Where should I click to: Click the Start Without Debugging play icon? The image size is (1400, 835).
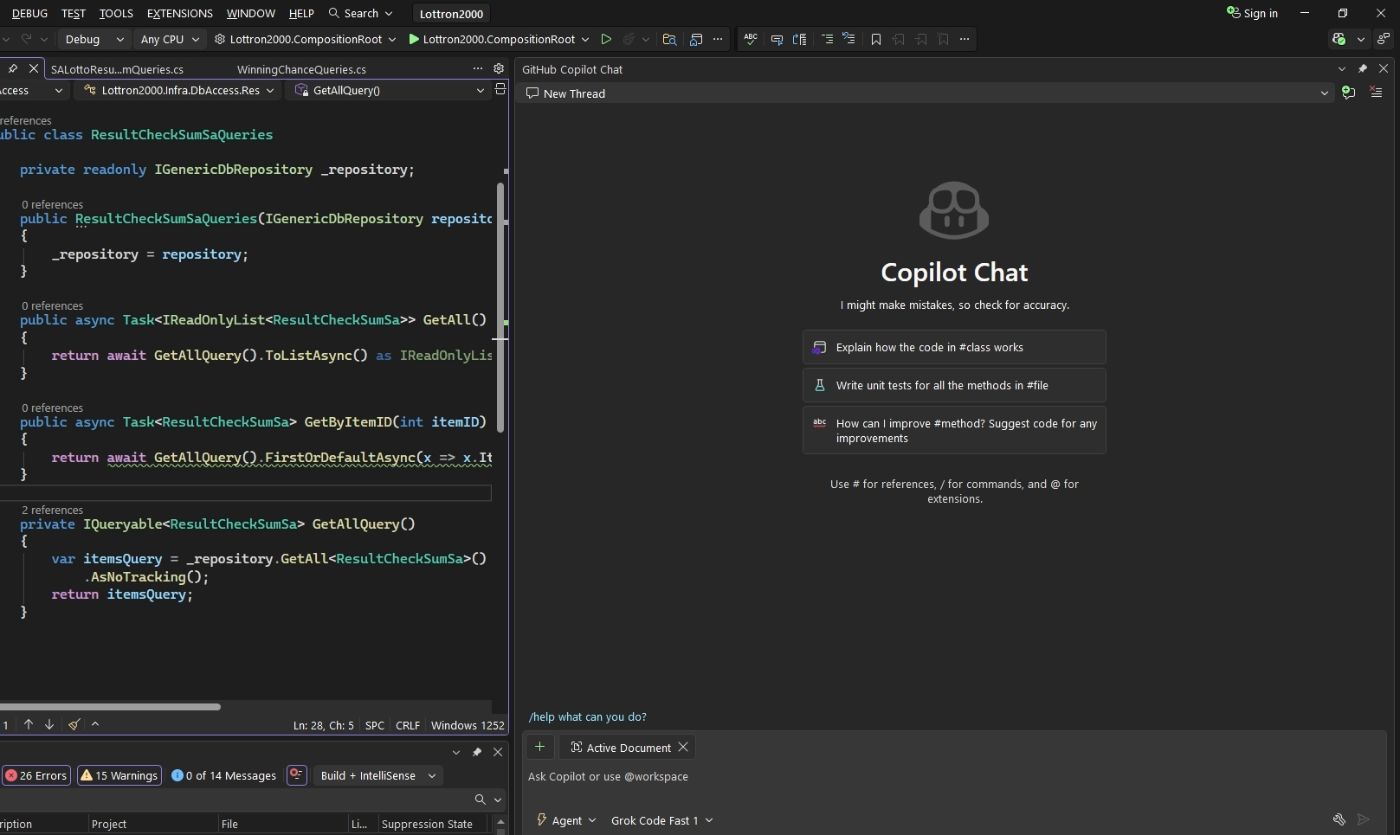click(606, 39)
